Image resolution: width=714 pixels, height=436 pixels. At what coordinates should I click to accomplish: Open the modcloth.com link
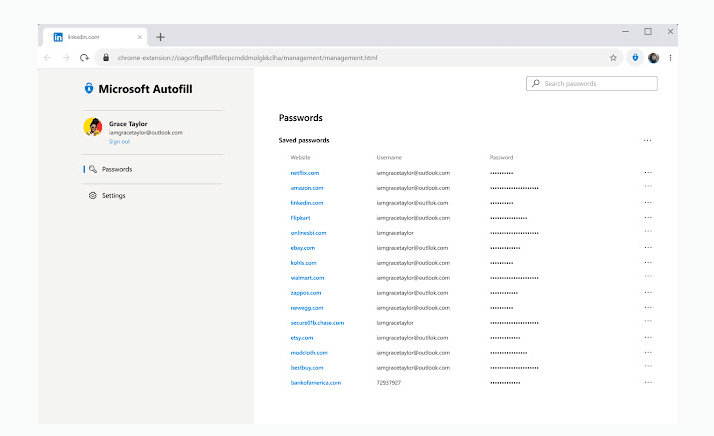(309, 353)
